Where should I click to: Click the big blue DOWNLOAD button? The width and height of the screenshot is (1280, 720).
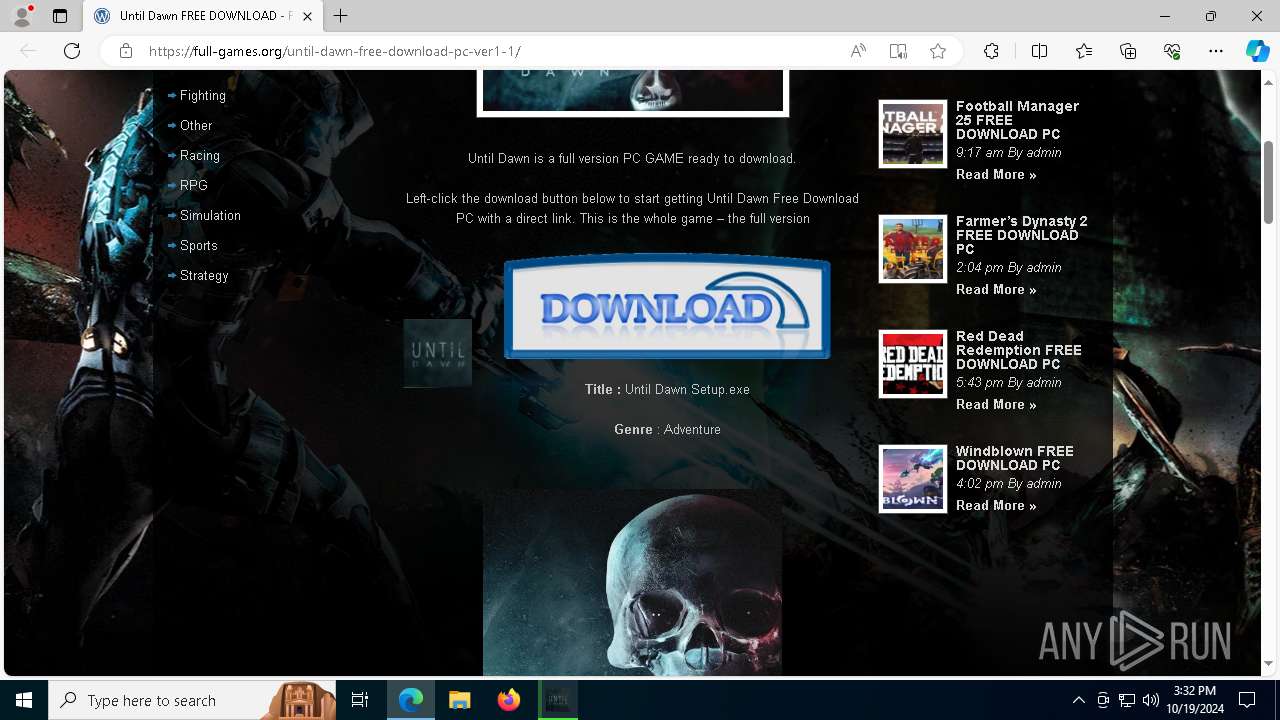coord(667,307)
